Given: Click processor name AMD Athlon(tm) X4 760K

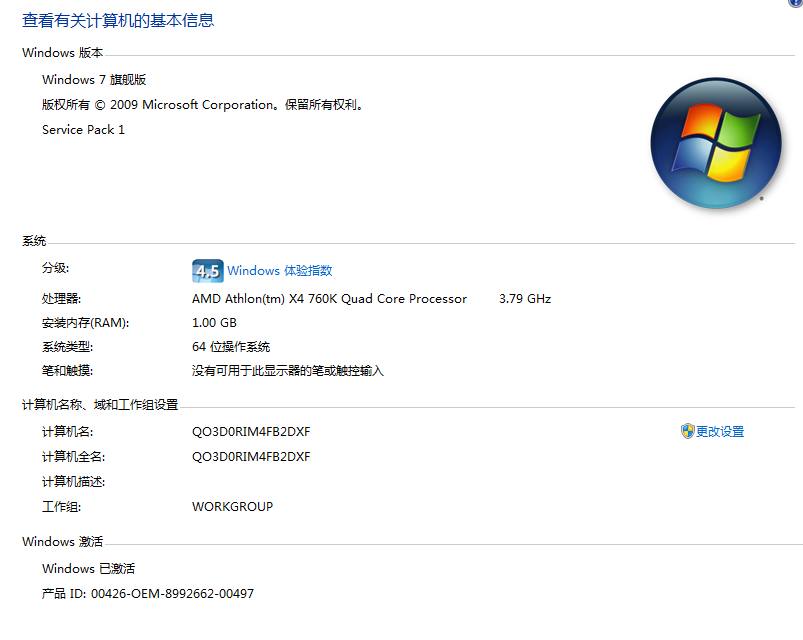Looking at the screenshot, I should [329, 298].
